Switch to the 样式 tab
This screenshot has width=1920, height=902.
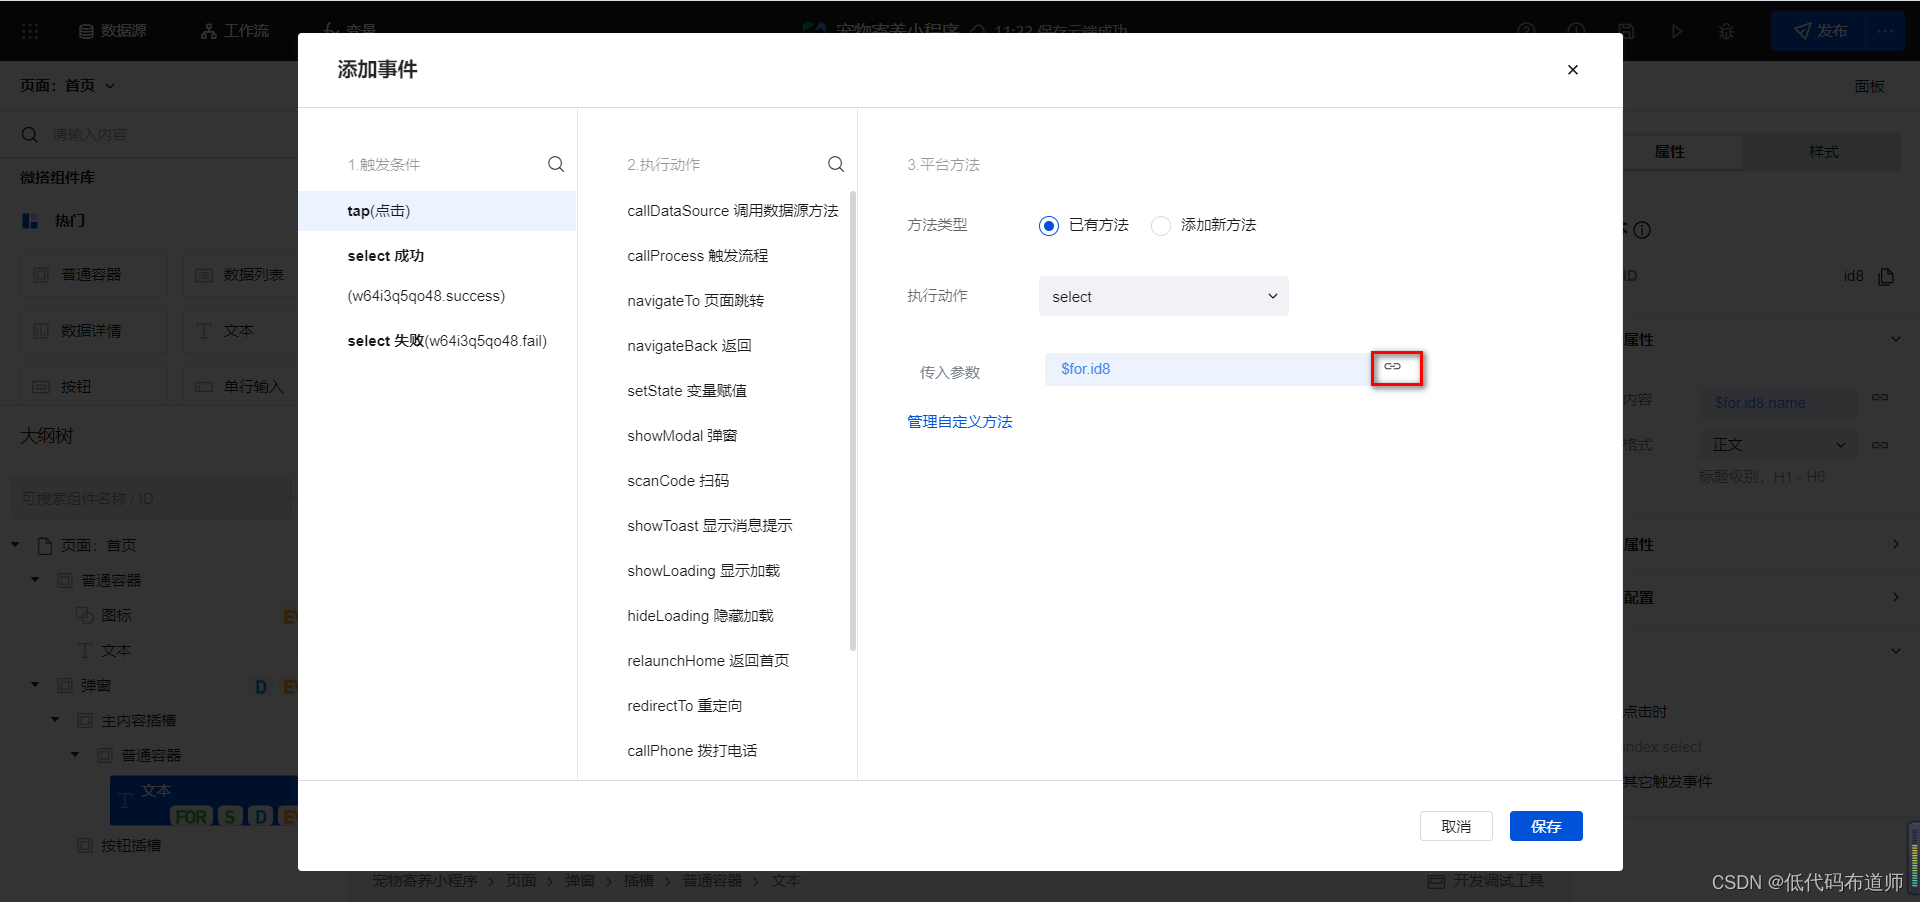pyautogui.click(x=1823, y=152)
